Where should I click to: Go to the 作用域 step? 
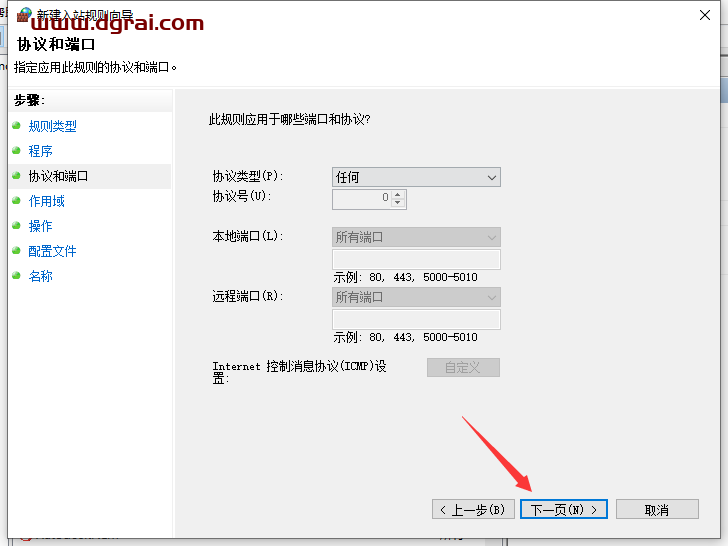46,201
